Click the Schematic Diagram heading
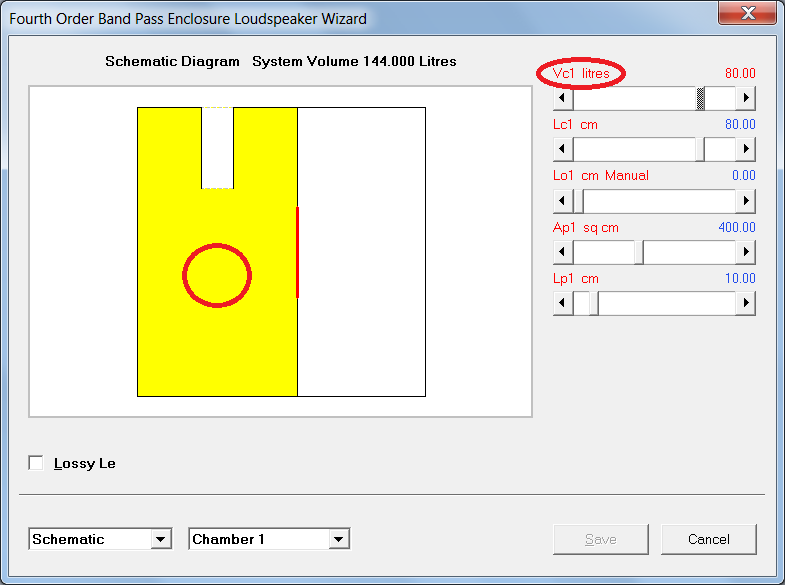This screenshot has height=585, width=785. click(x=172, y=61)
